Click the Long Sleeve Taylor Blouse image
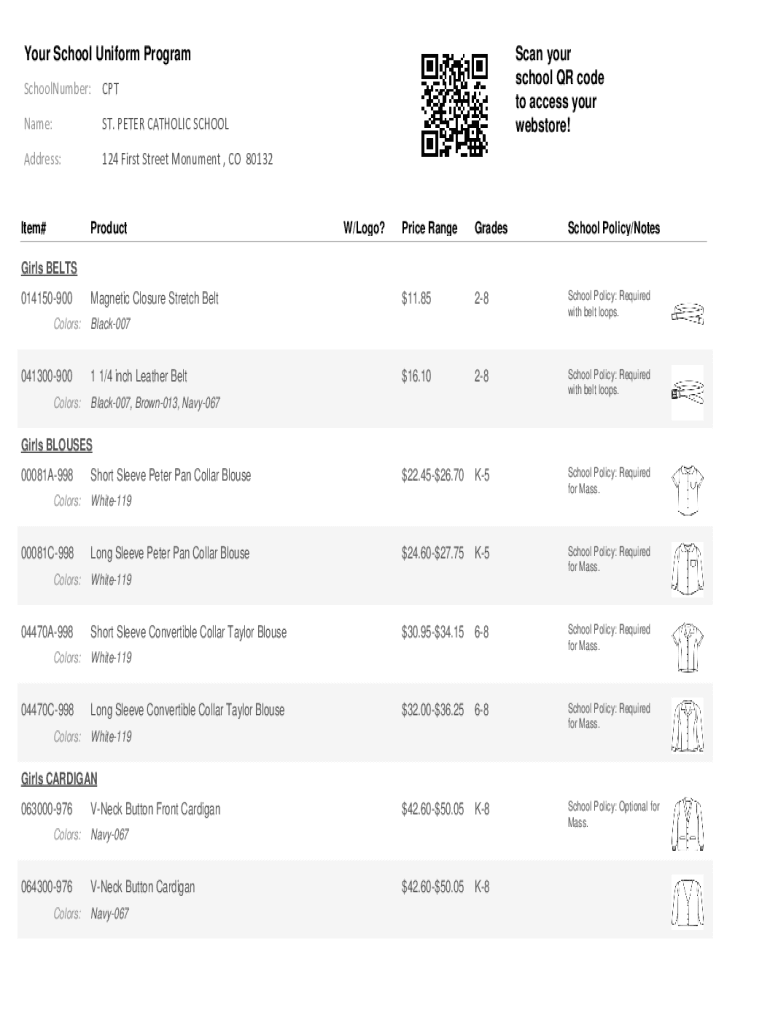 click(x=687, y=725)
